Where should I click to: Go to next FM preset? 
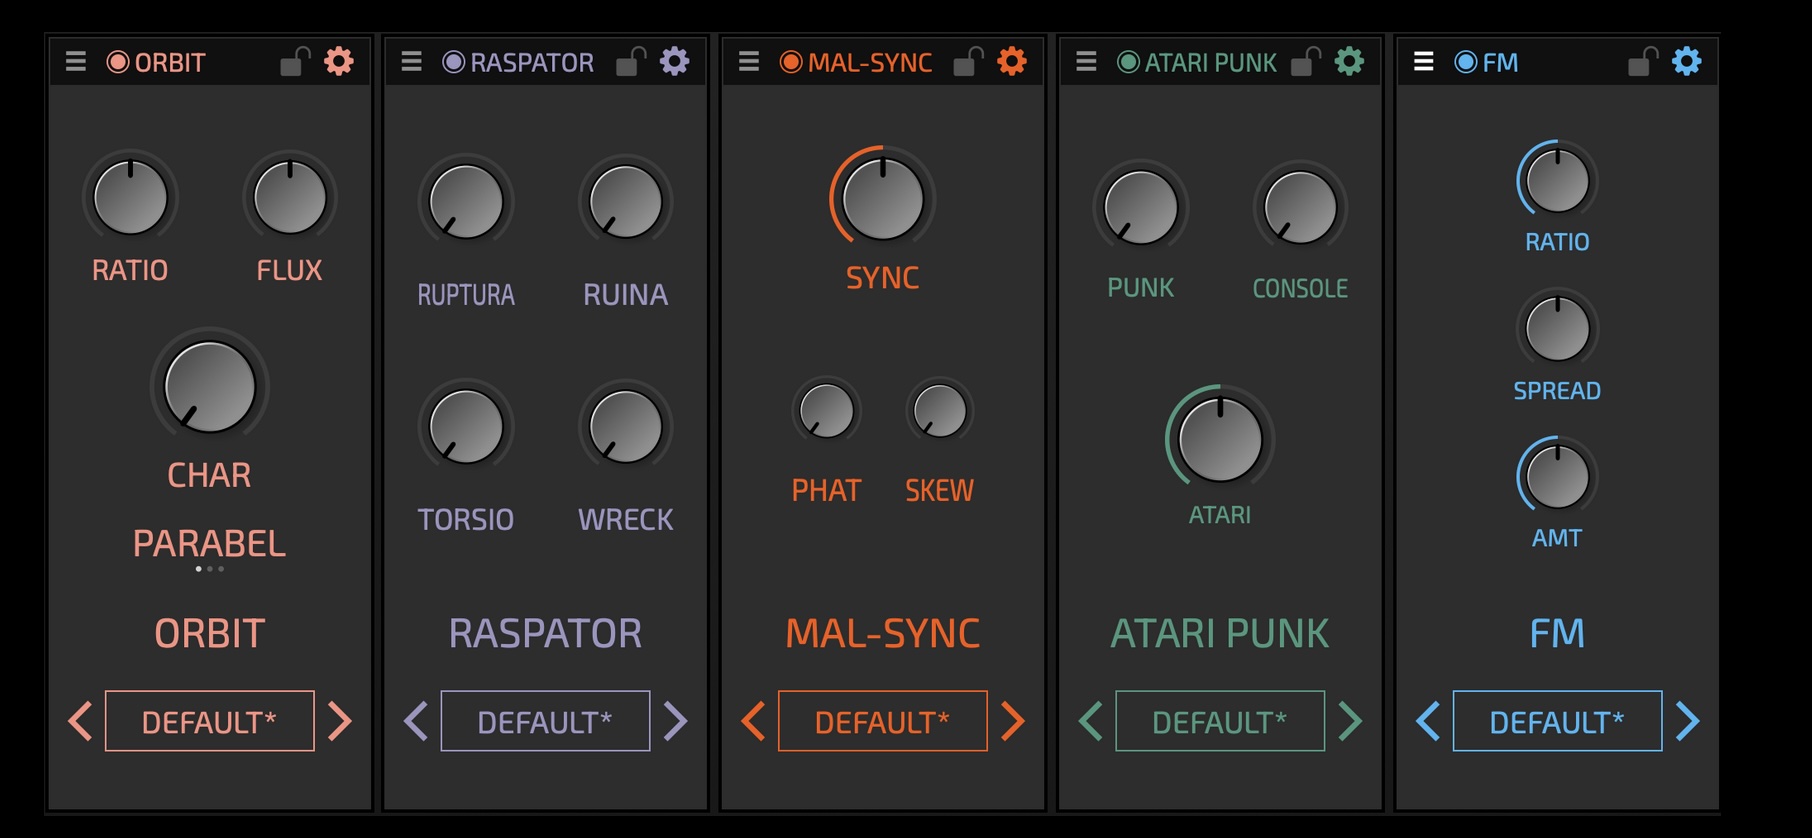(x=1688, y=721)
